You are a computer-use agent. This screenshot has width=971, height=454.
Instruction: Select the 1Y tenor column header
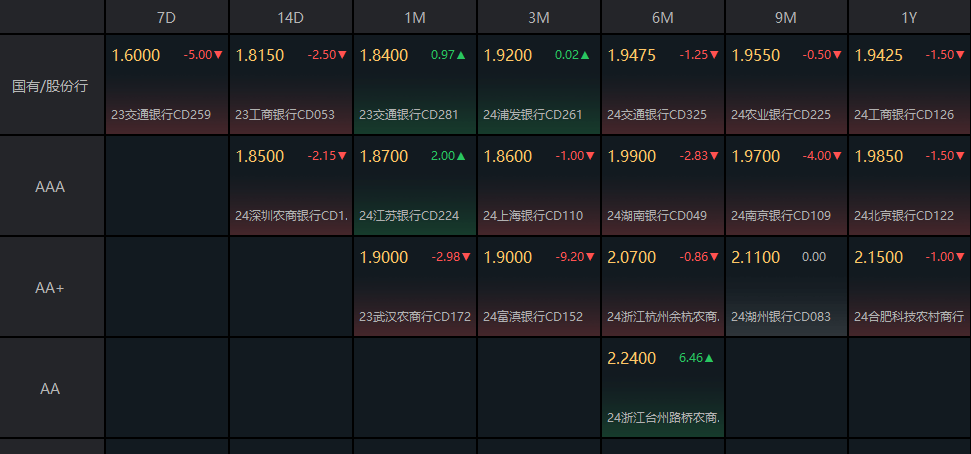[909, 17]
